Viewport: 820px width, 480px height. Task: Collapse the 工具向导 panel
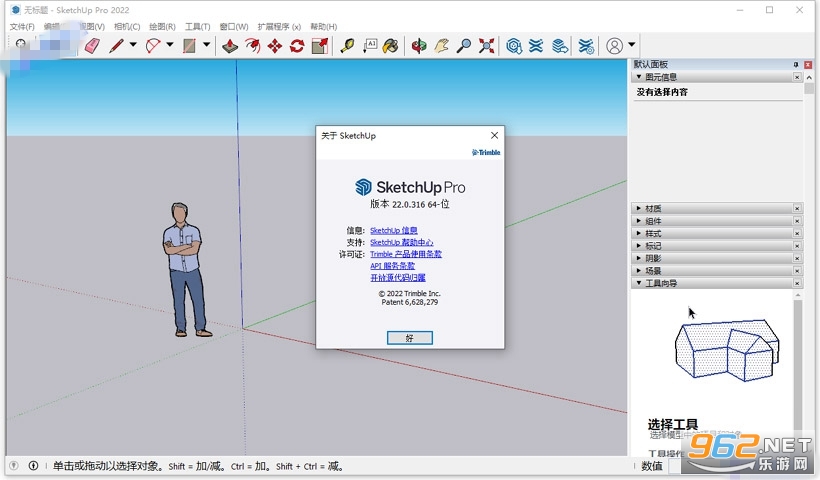tap(639, 283)
